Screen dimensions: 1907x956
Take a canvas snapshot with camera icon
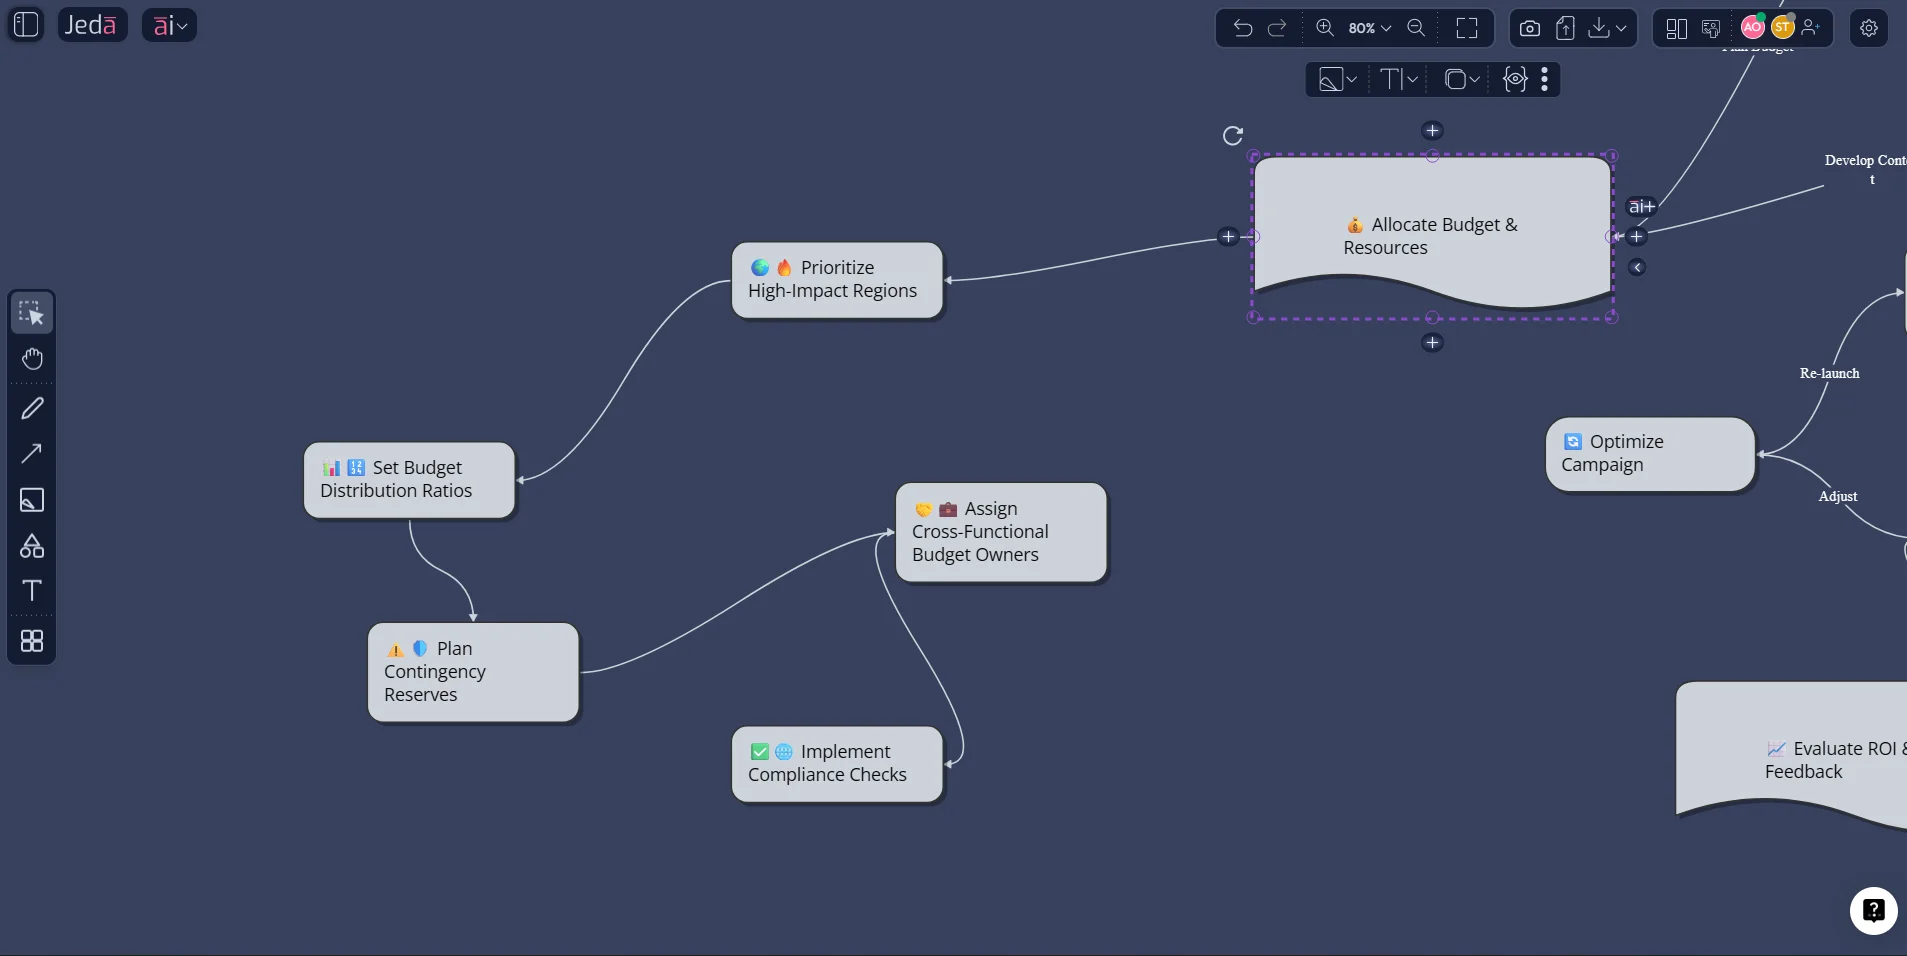[x=1529, y=27]
